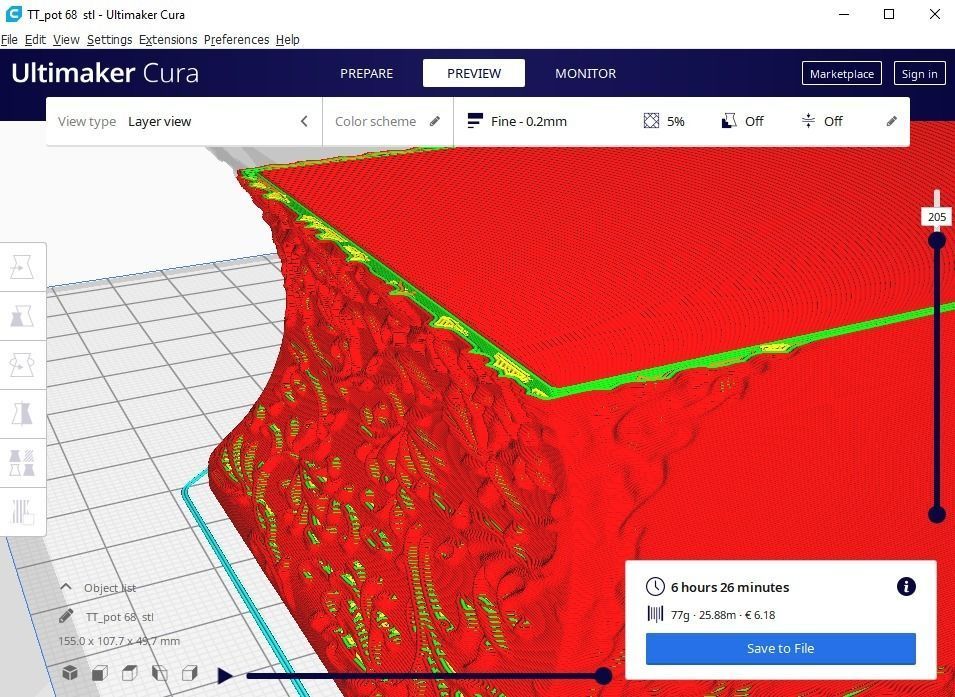Viewport: 955px width, 697px height.
Task: Click the filament material usage icon
Action: click(655, 614)
